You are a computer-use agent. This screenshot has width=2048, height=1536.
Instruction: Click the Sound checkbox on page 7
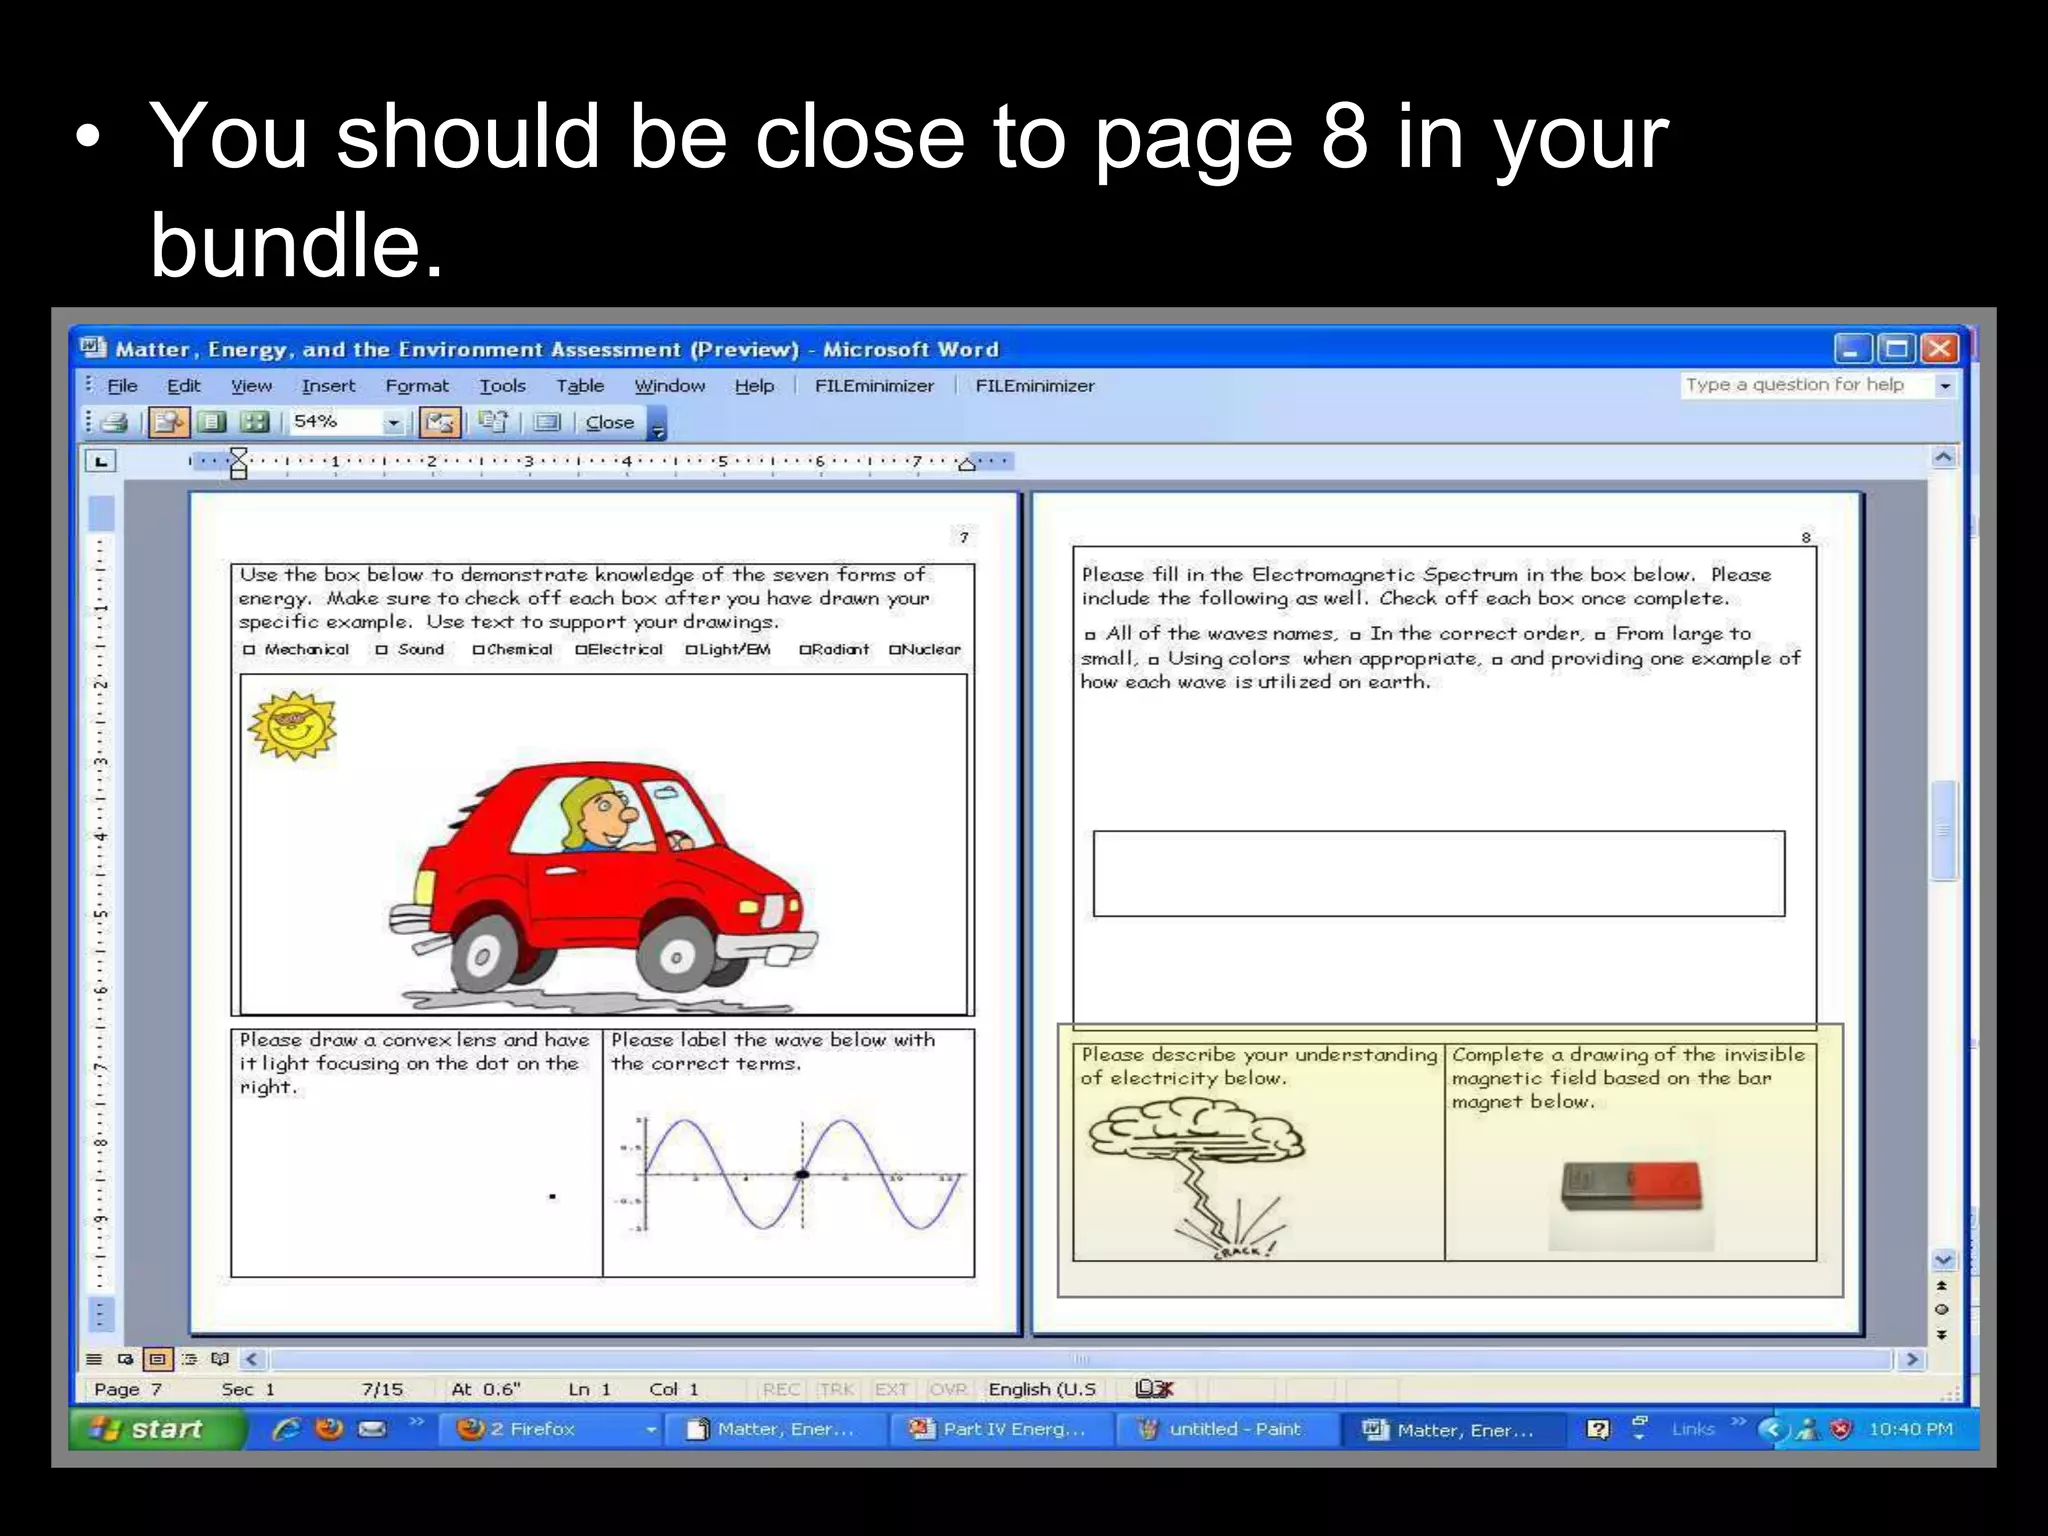tap(382, 650)
